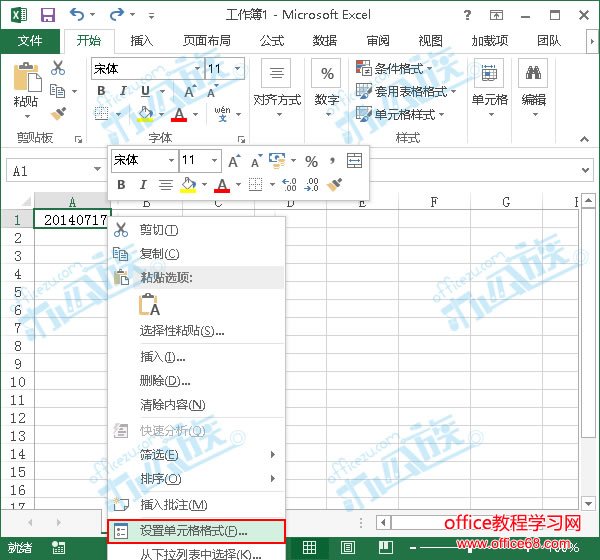
Task: Undo the last action
Action: click(x=77, y=15)
